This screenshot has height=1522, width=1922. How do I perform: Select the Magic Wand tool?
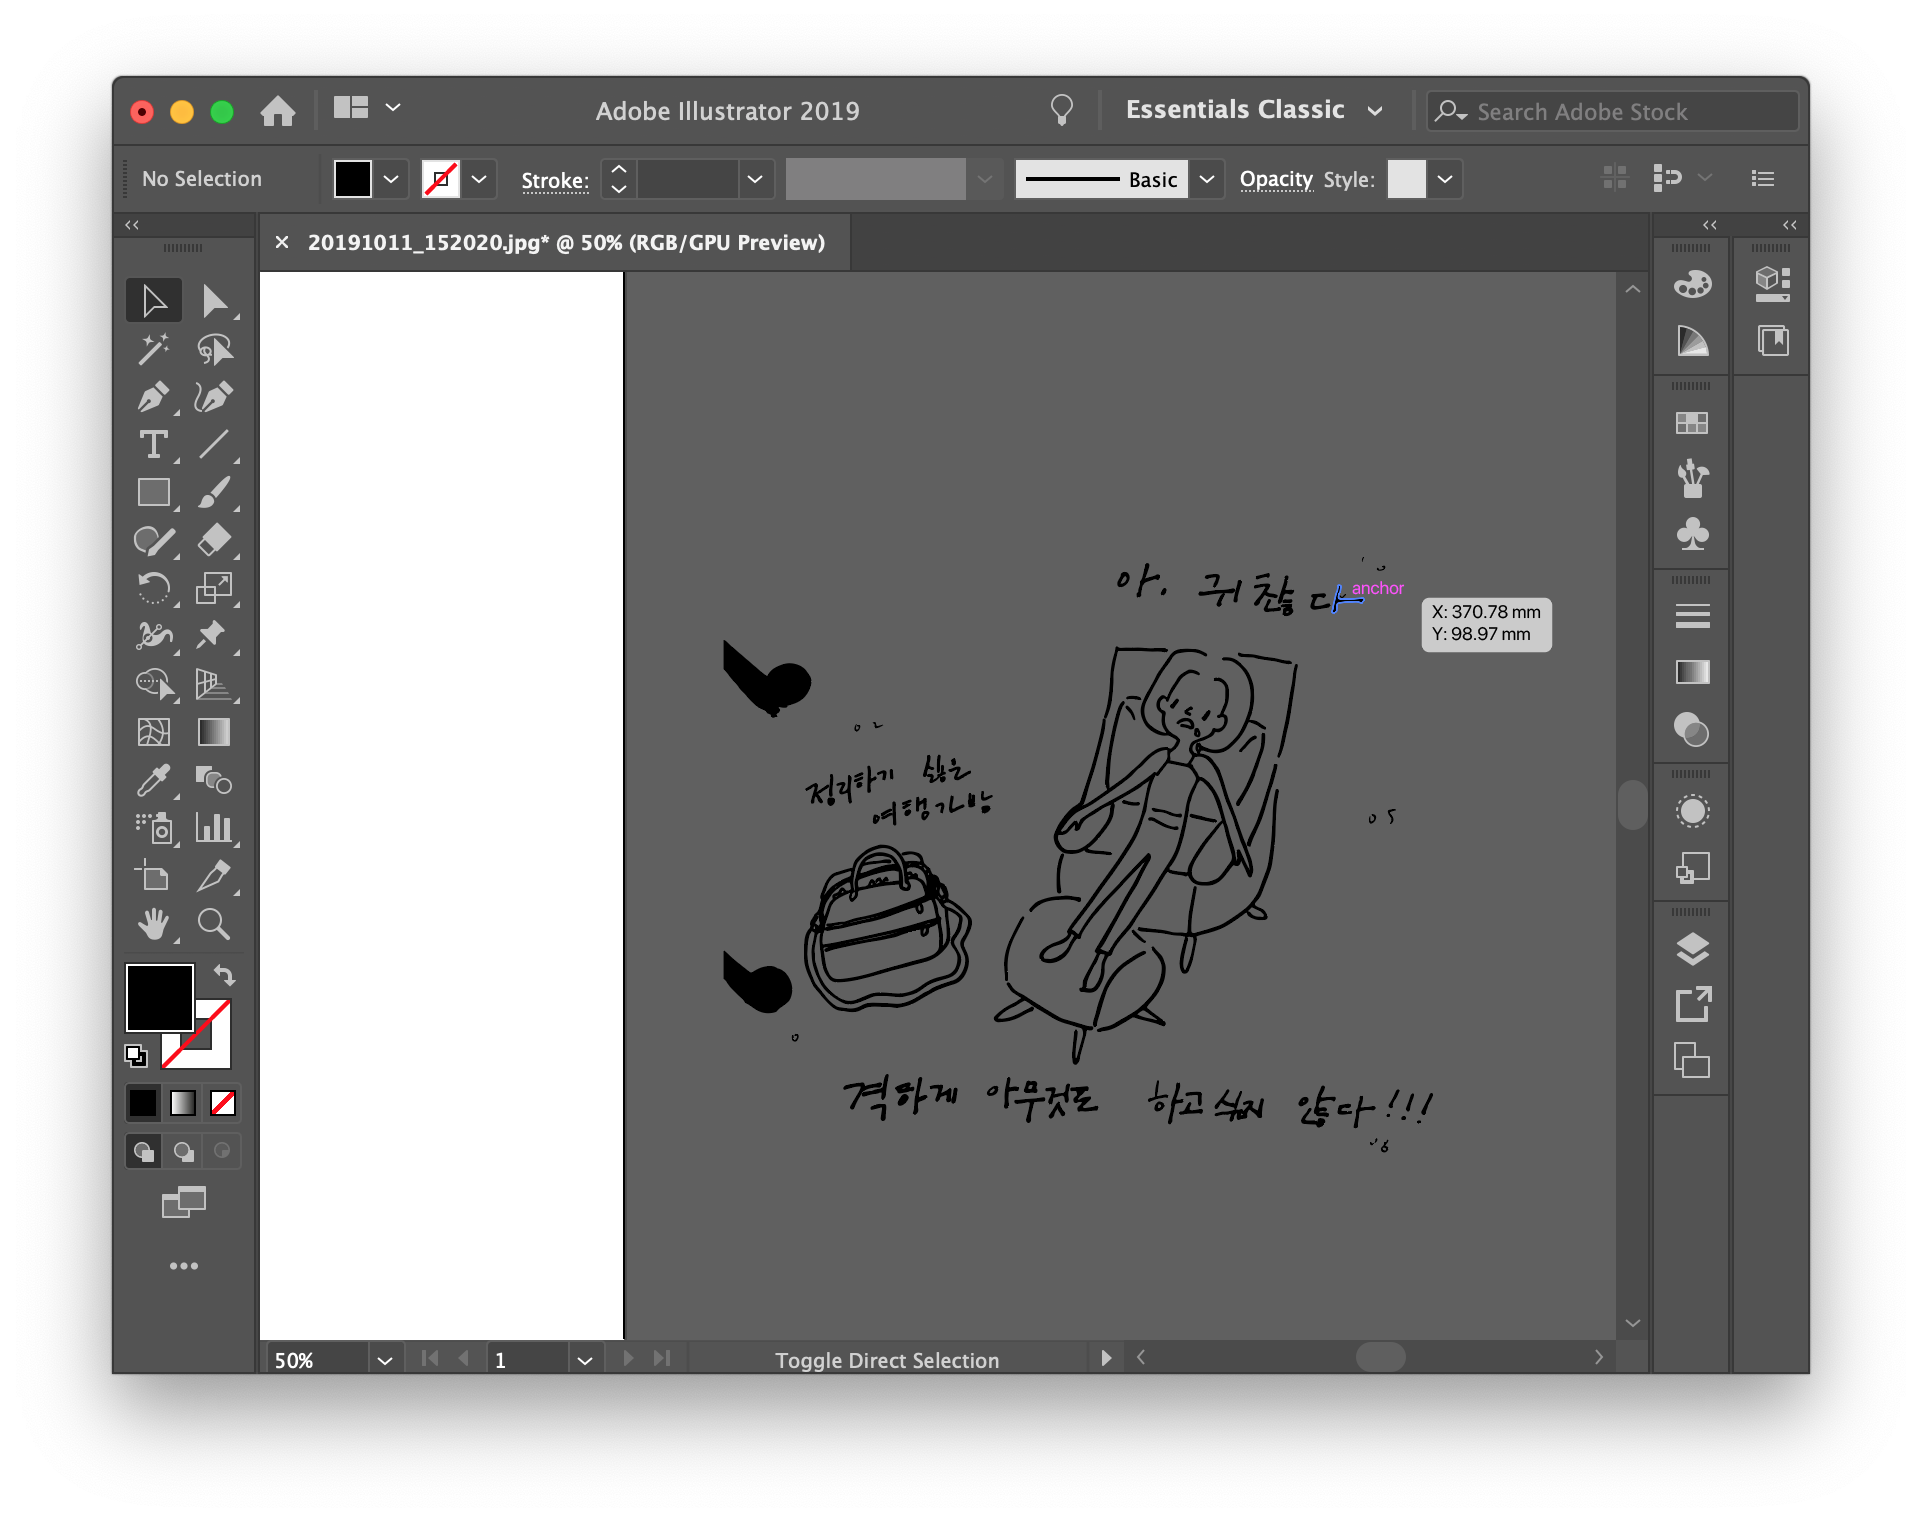153,349
